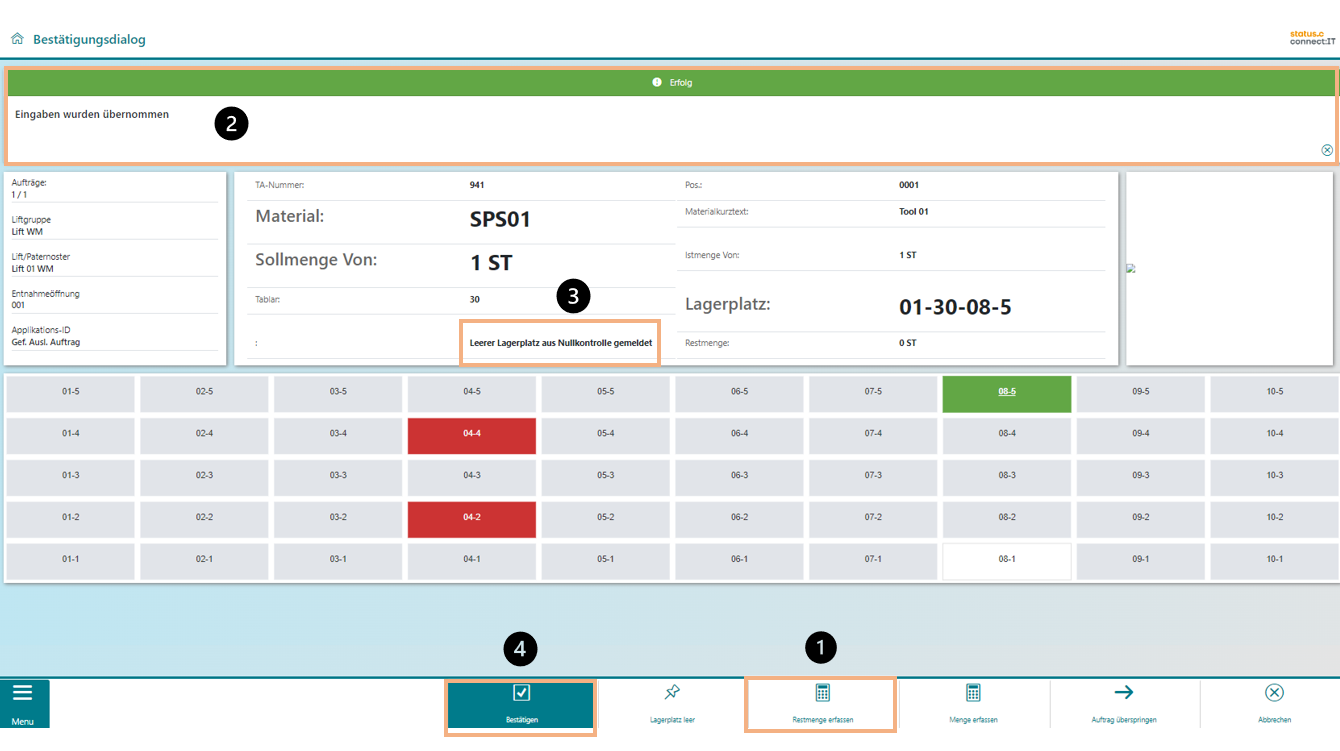The height and width of the screenshot is (751, 1340).
Task: Click the red 04-4 storage cell
Action: coord(472,434)
